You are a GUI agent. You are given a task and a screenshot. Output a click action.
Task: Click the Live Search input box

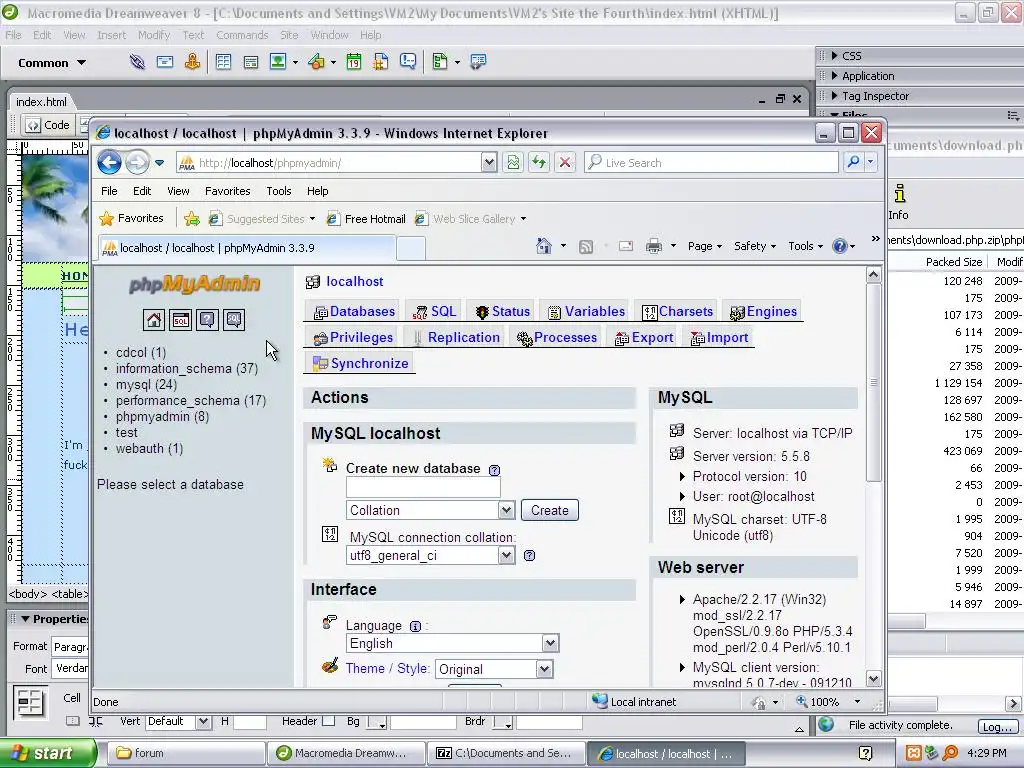pos(712,162)
